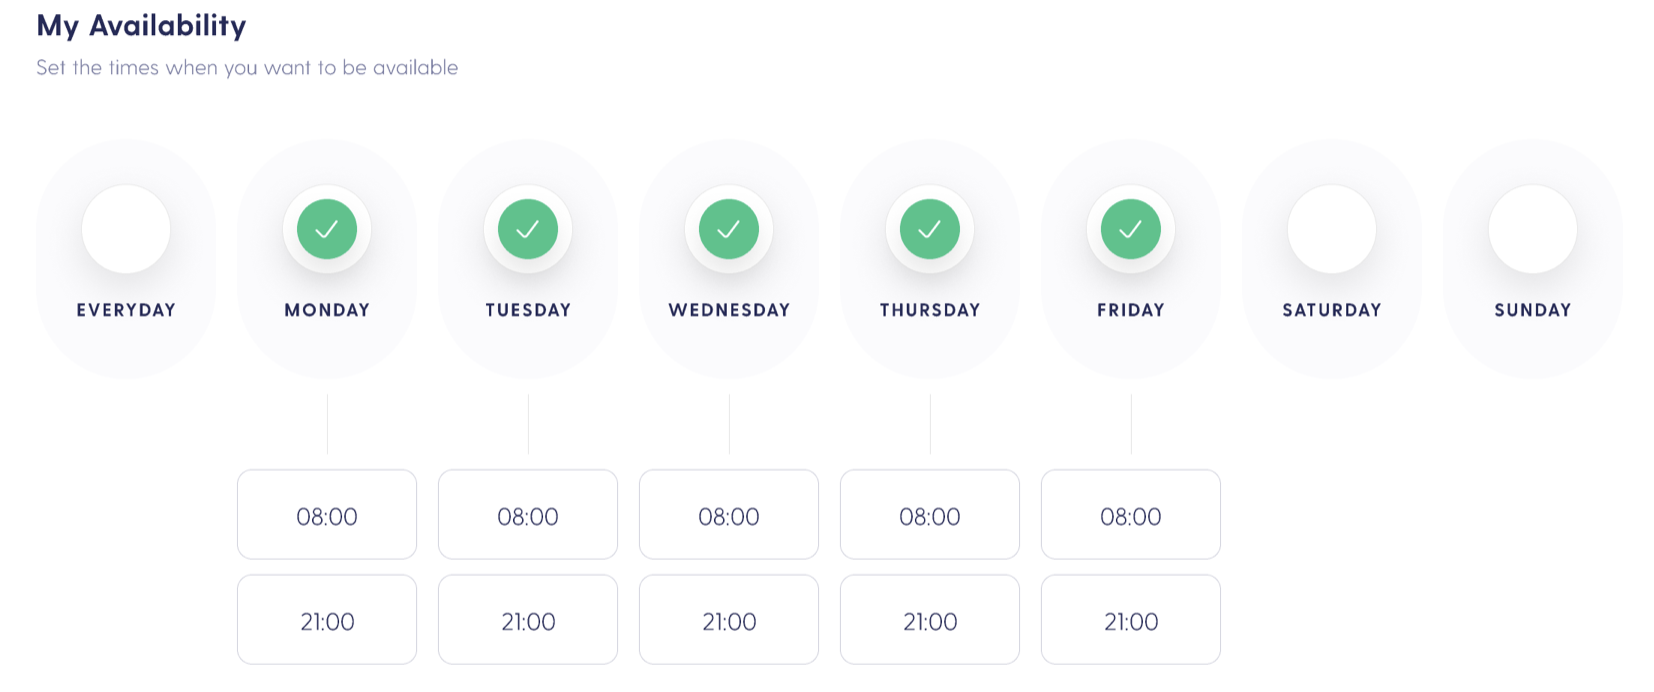Select Monday's 21:00 end time field
1654x692 pixels.
click(327, 620)
